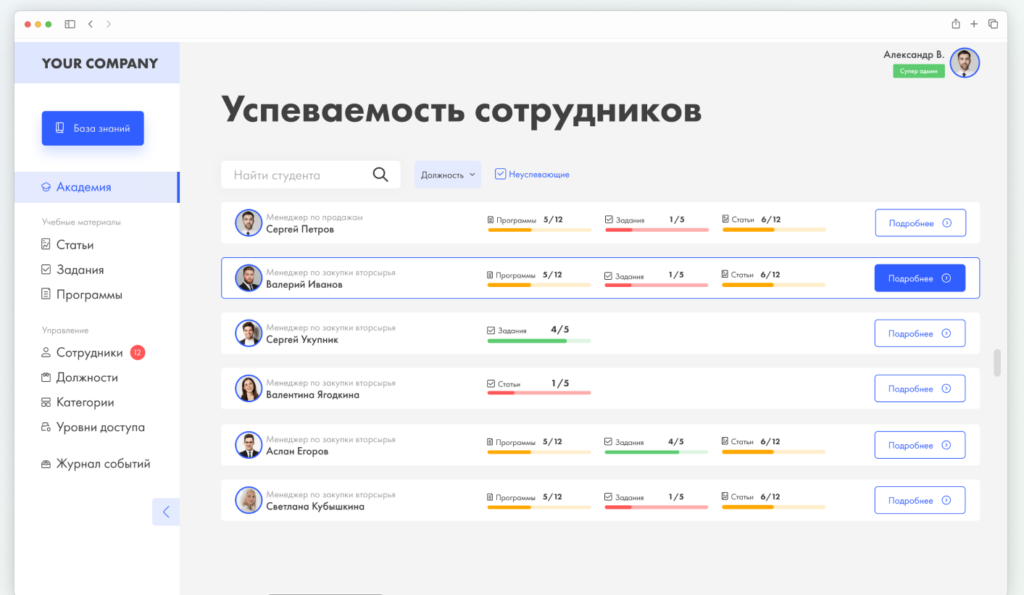This screenshot has height=595, width=1024.
Task: Click the page vertical scrollbar handle
Action: point(997,362)
